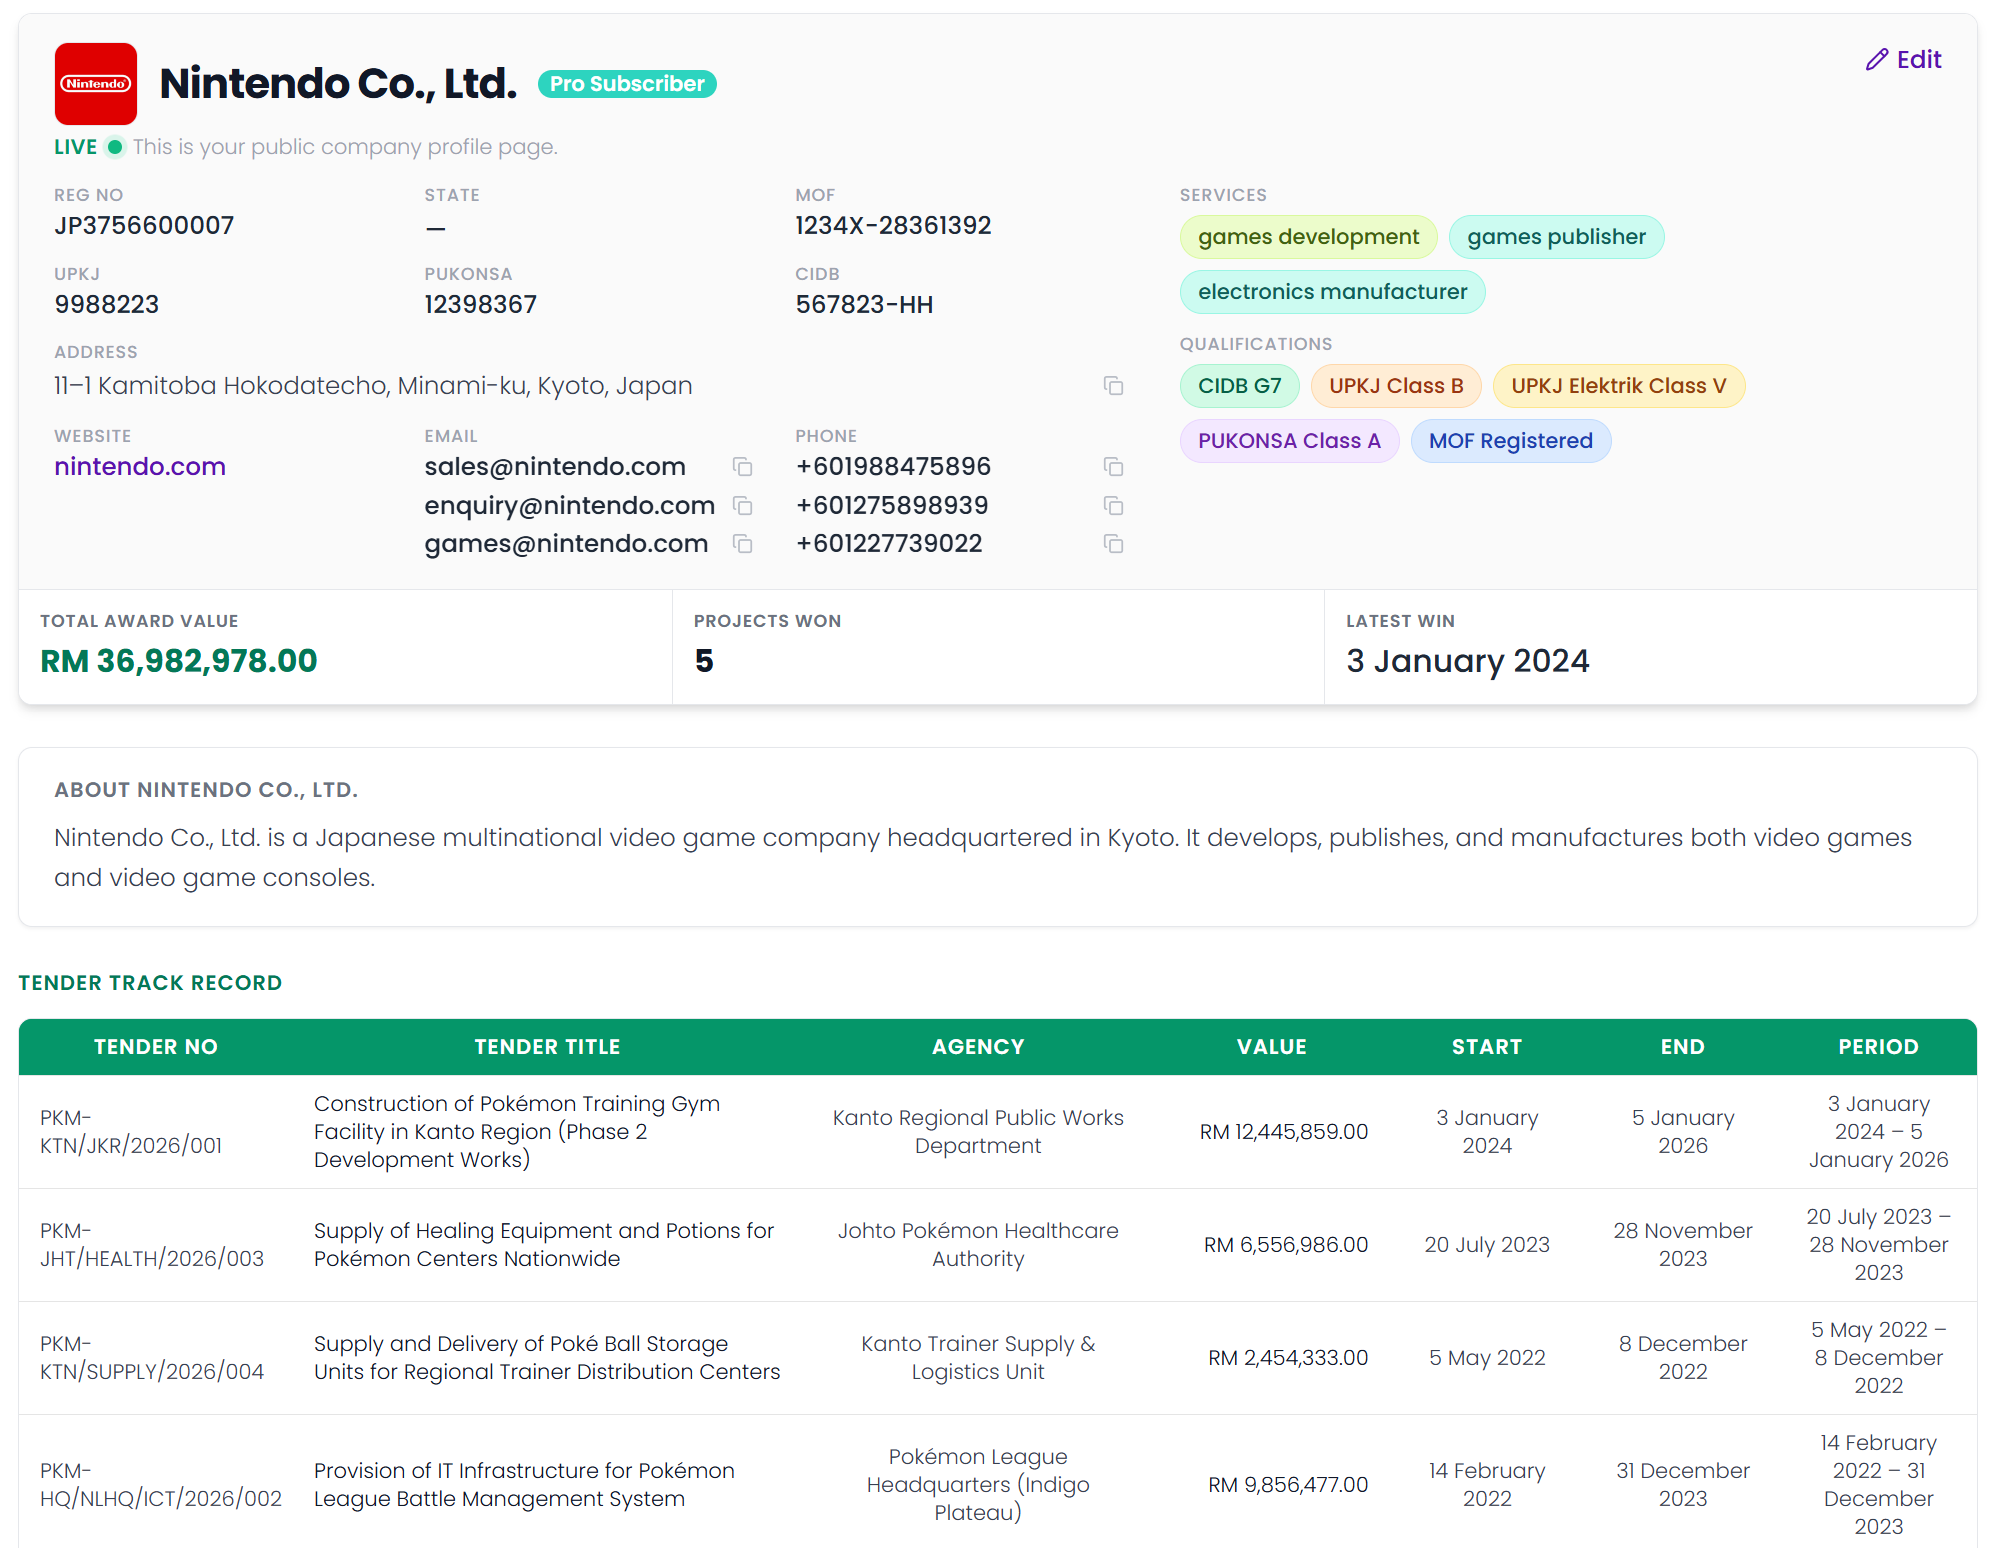1993x1548 pixels.
Task: Click the Tender No column header
Action: (x=156, y=1047)
